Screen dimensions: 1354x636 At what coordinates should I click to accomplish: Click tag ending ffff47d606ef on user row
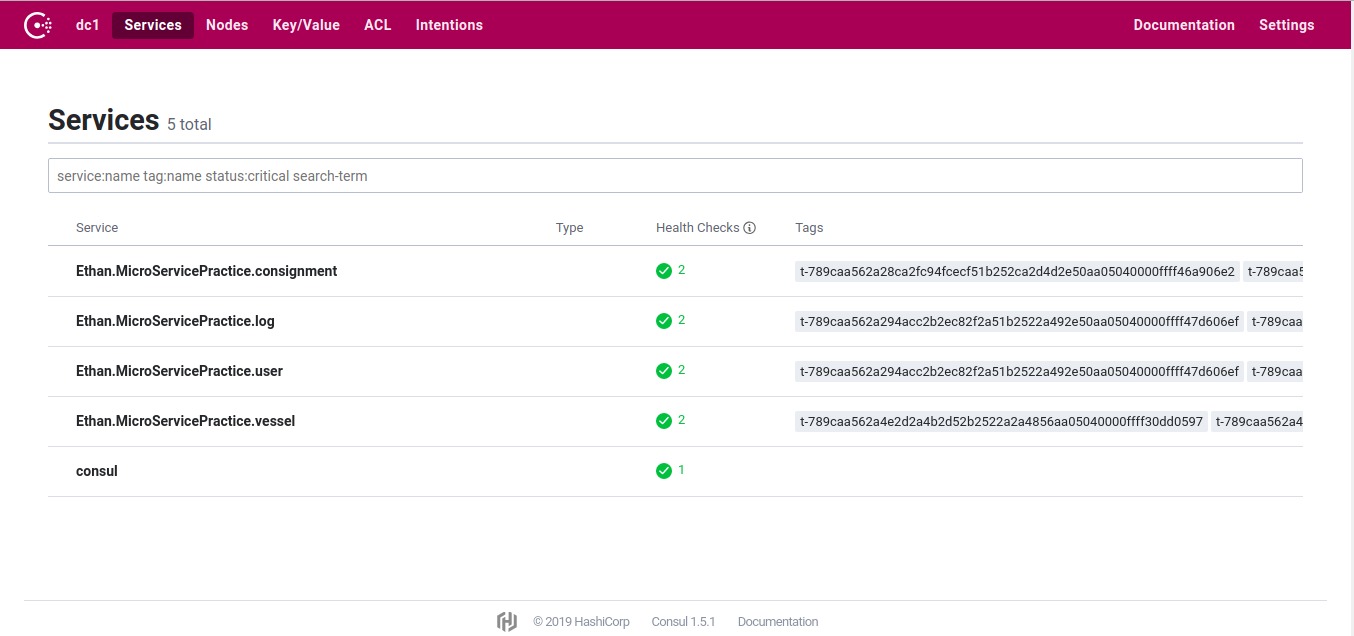(1019, 371)
